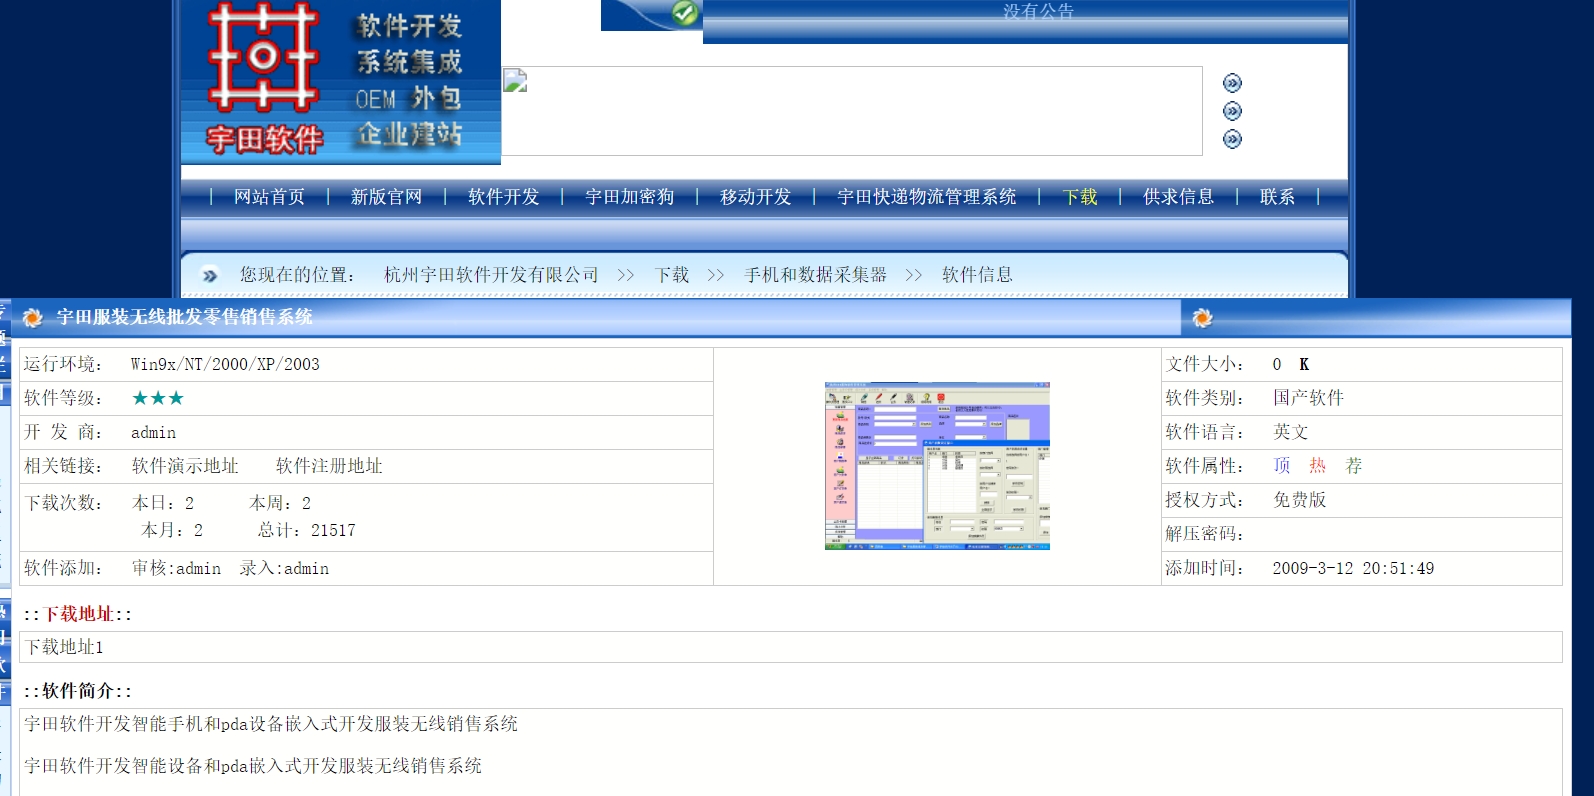Click the second round arrow icon beside the banner
Image resolution: width=1594 pixels, height=796 pixels.
click(x=1232, y=111)
